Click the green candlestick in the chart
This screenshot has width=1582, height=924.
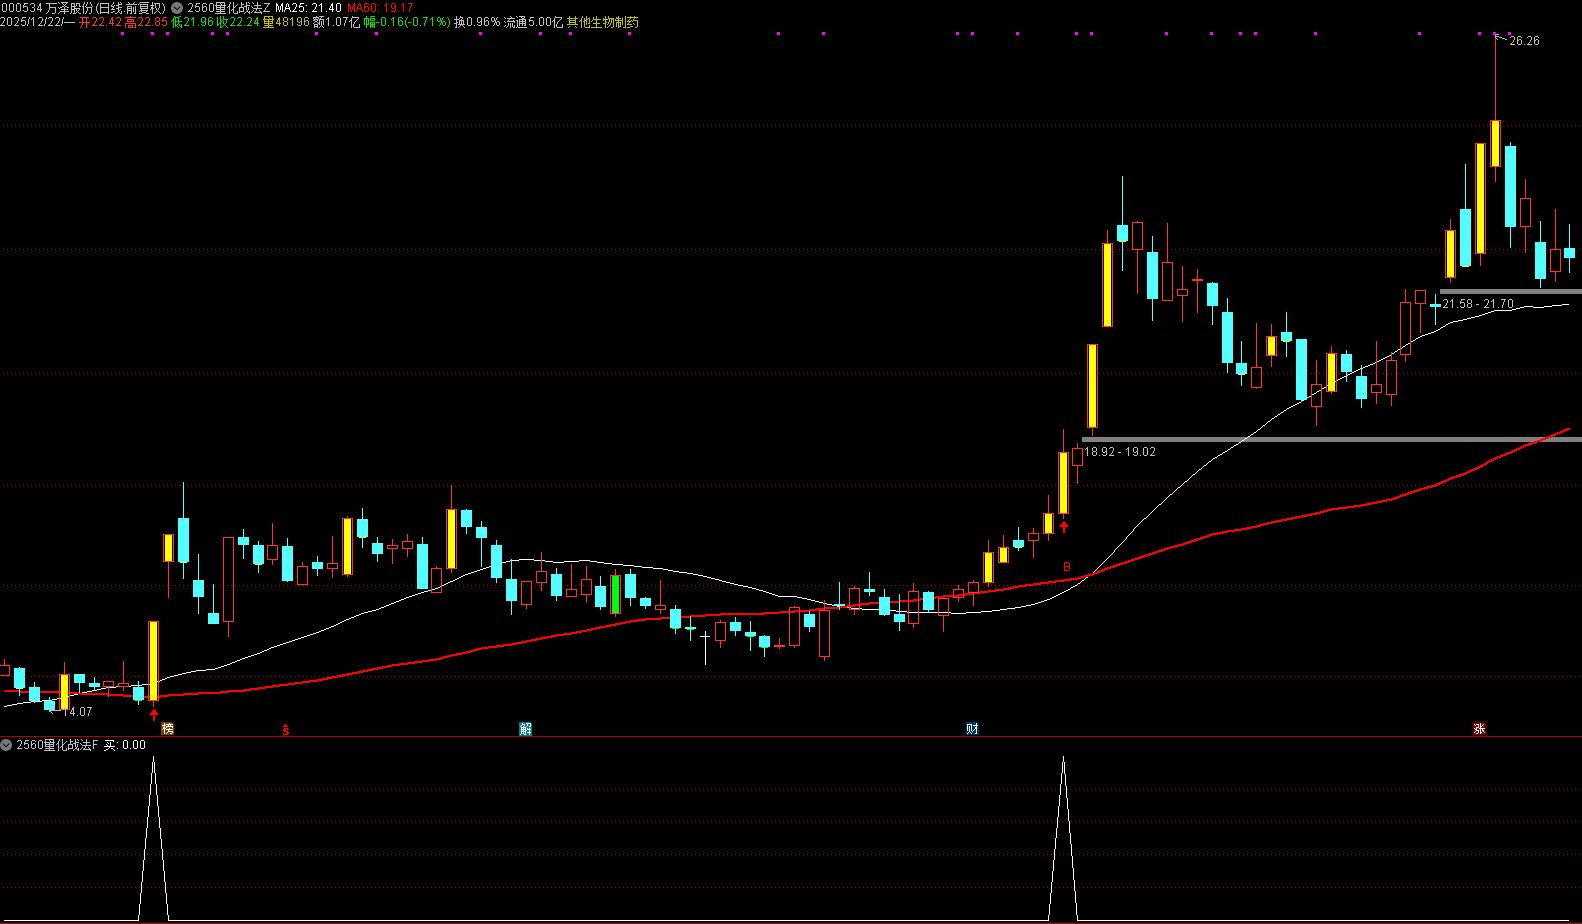(x=615, y=593)
